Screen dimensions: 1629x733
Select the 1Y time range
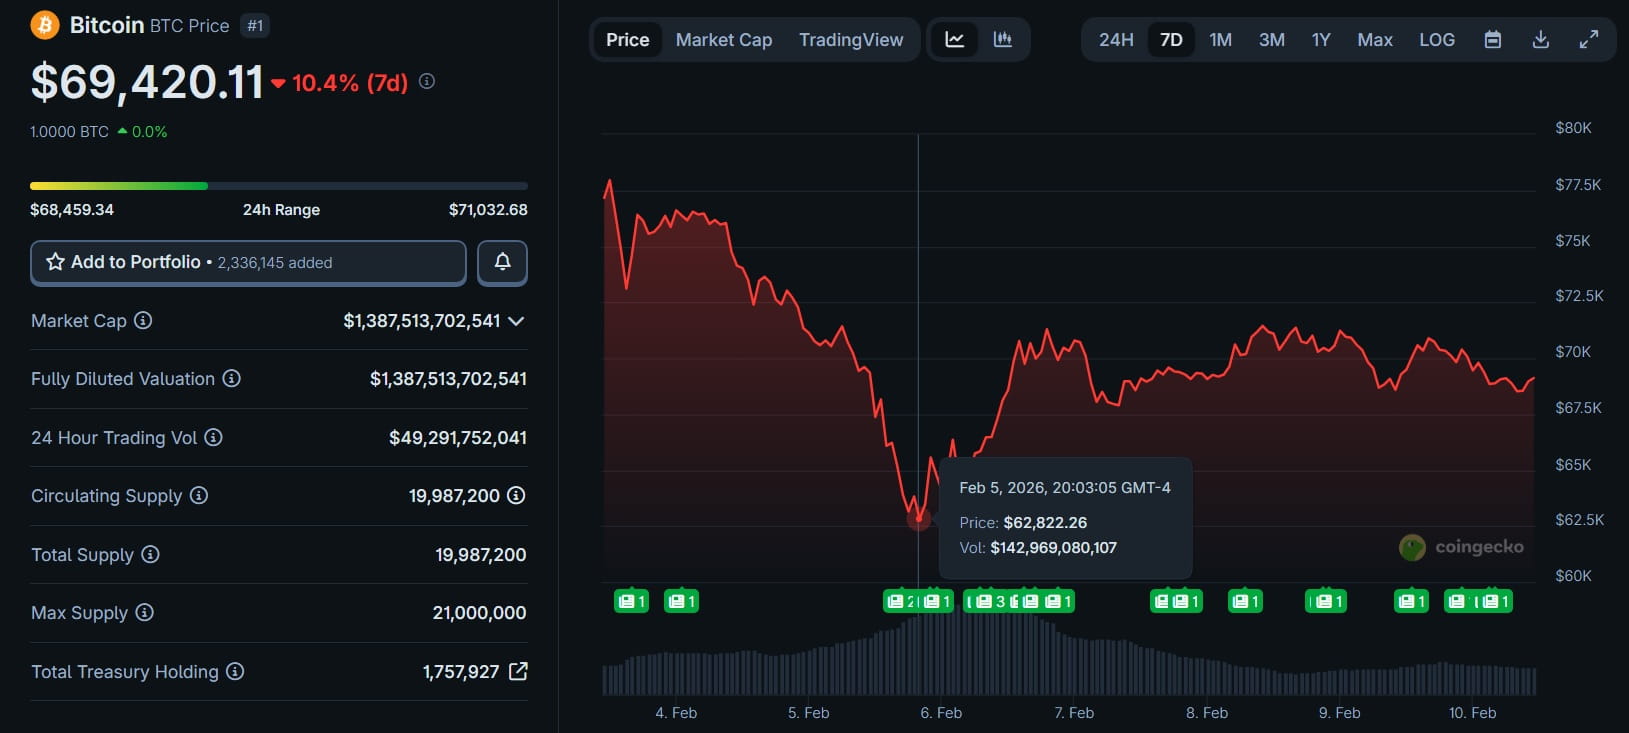coord(1321,40)
